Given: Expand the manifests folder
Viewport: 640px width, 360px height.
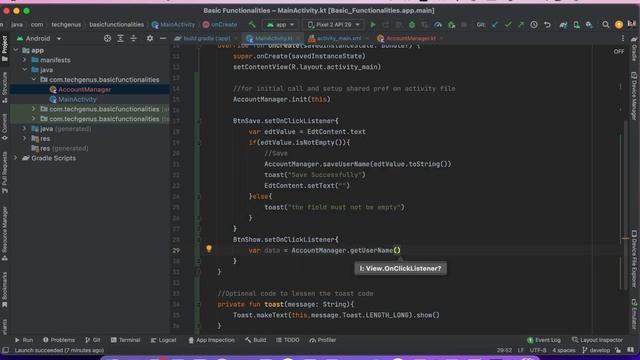Looking at the screenshot, I should click(25, 60).
